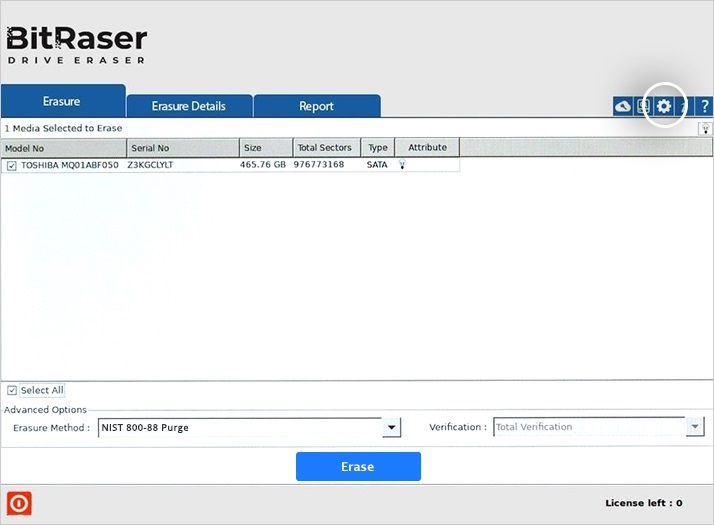Open the cloud key connection icon
Screen dimensions: 714x525
click(x=622, y=107)
